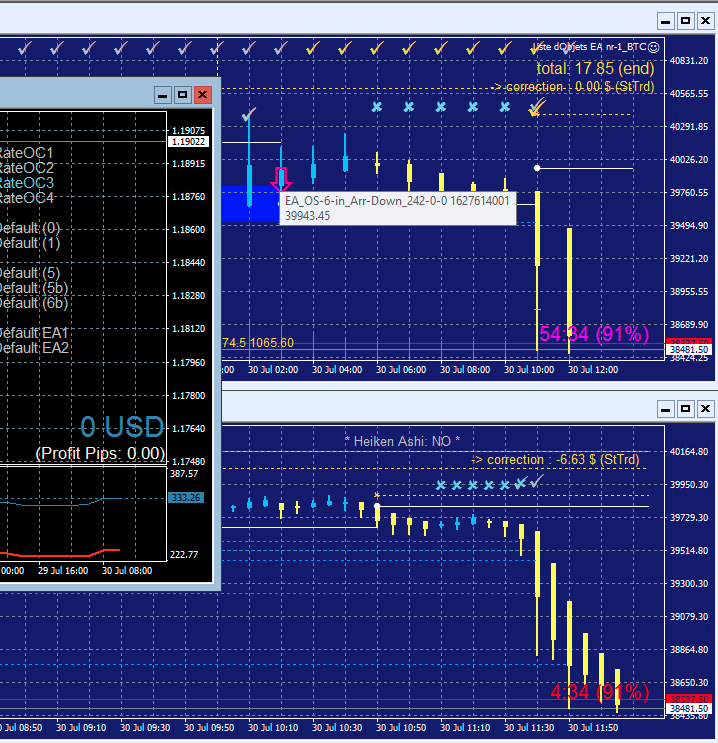Click the '(Profit Pips: 0.00)' label

tap(100, 453)
